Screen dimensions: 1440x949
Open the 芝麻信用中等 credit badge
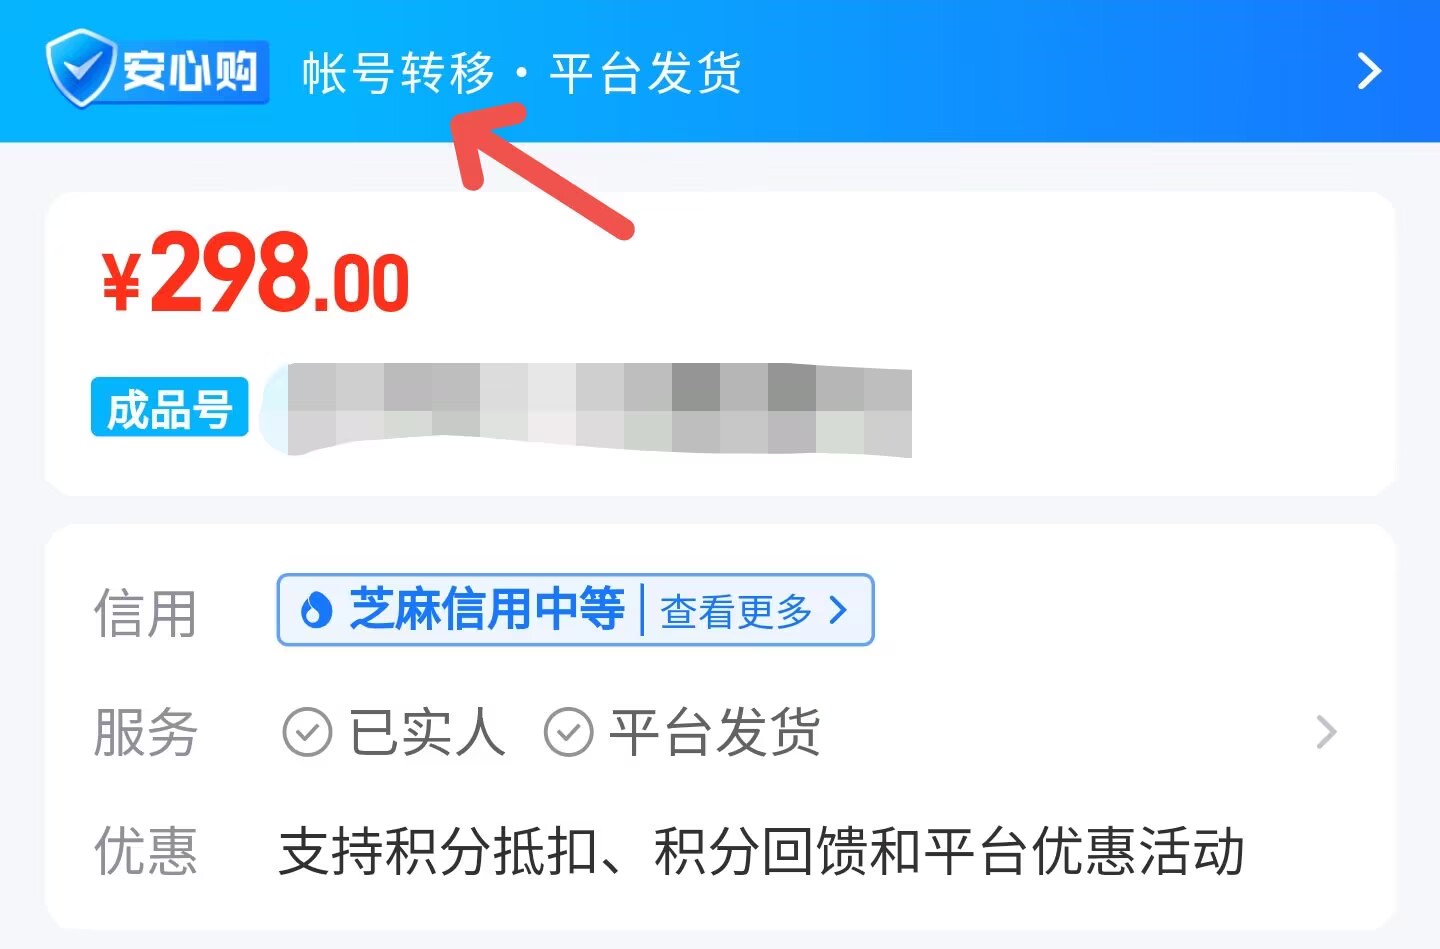[x=575, y=609]
